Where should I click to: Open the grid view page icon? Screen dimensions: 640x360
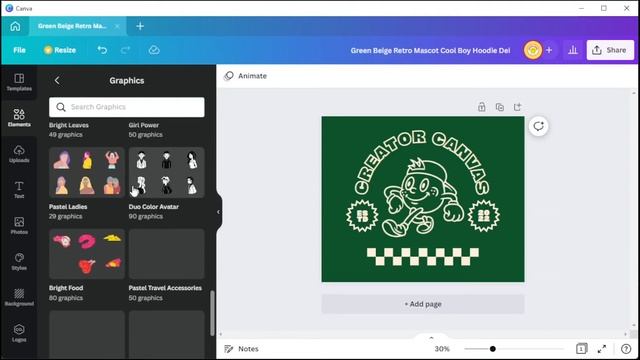point(582,349)
